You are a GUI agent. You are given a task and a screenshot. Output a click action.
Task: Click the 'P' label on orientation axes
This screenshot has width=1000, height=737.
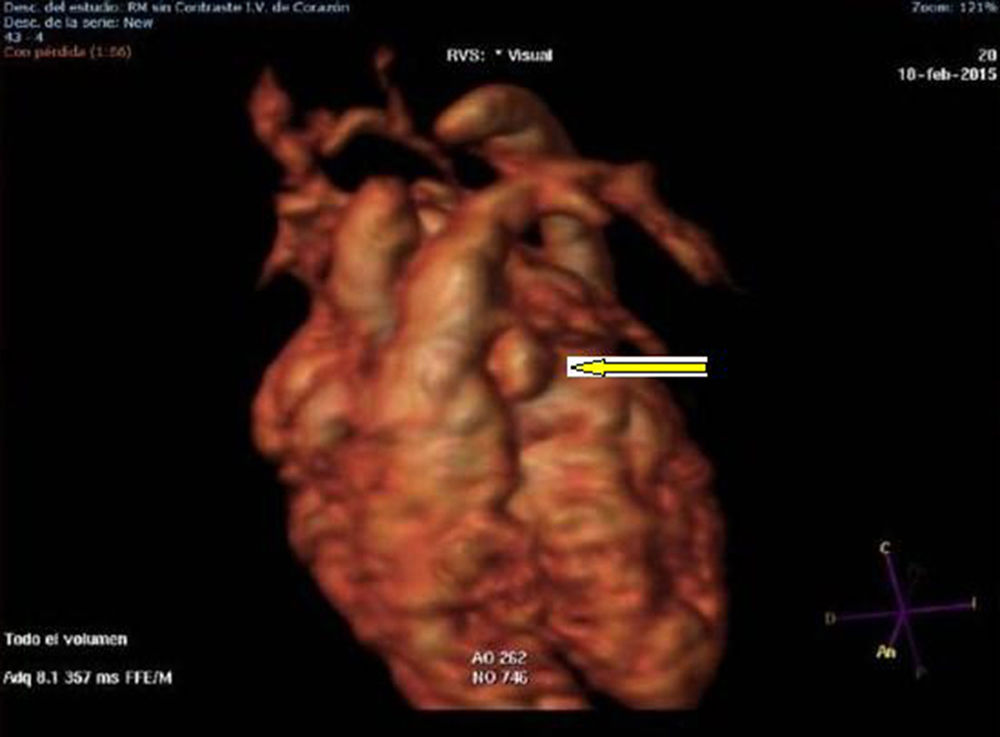pyautogui.click(x=919, y=673)
